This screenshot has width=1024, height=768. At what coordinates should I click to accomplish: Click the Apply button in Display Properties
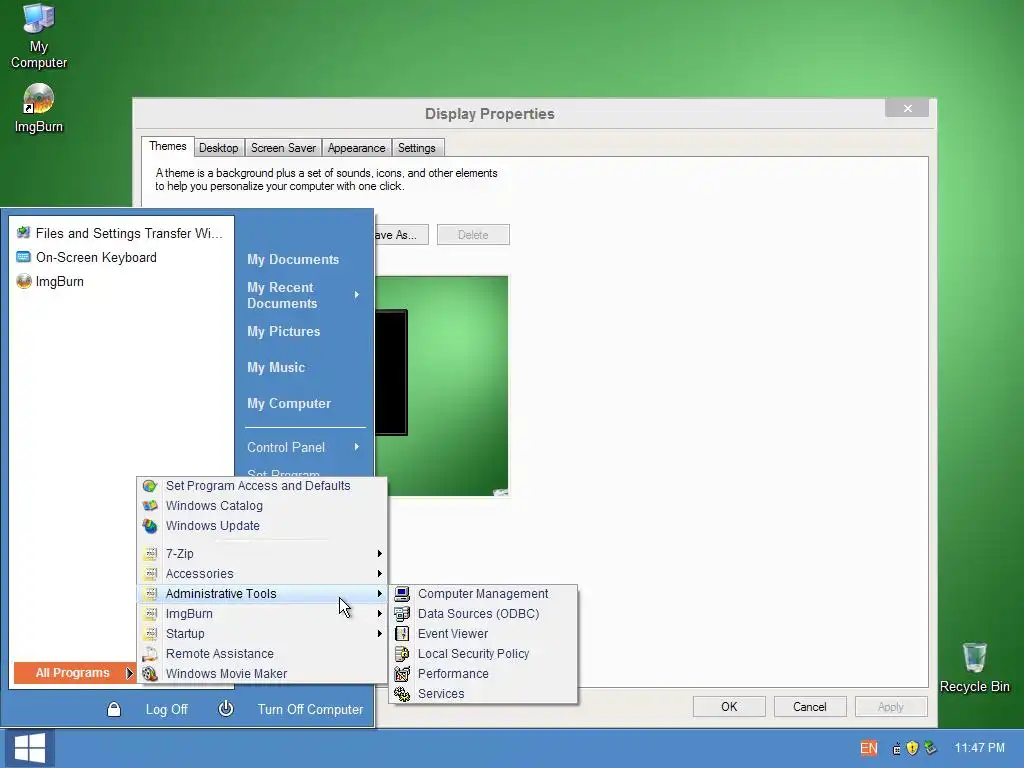[x=891, y=707]
